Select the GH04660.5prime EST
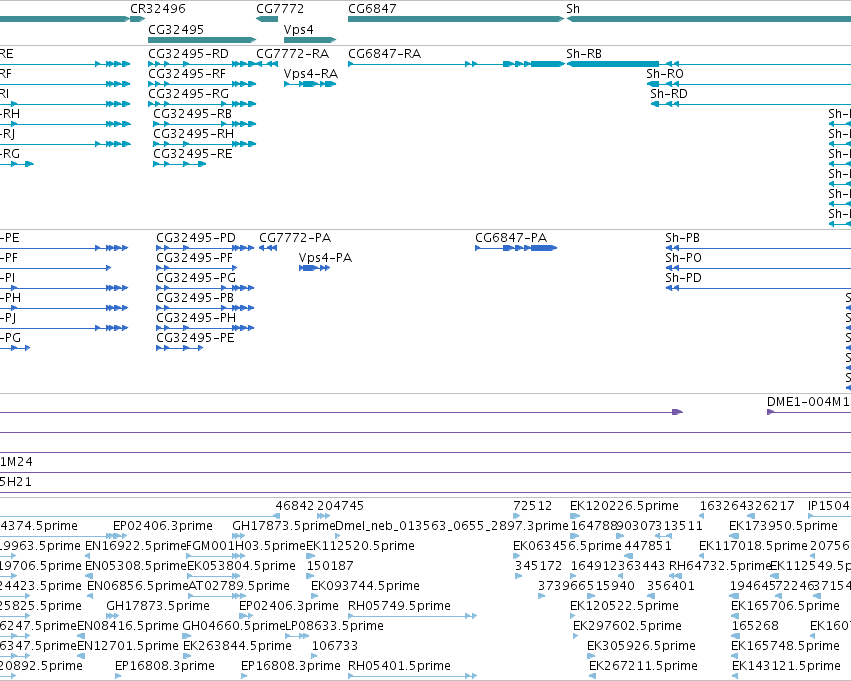Image resolution: width=851 pixels, height=681 pixels. pyautogui.click(x=234, y=626)
